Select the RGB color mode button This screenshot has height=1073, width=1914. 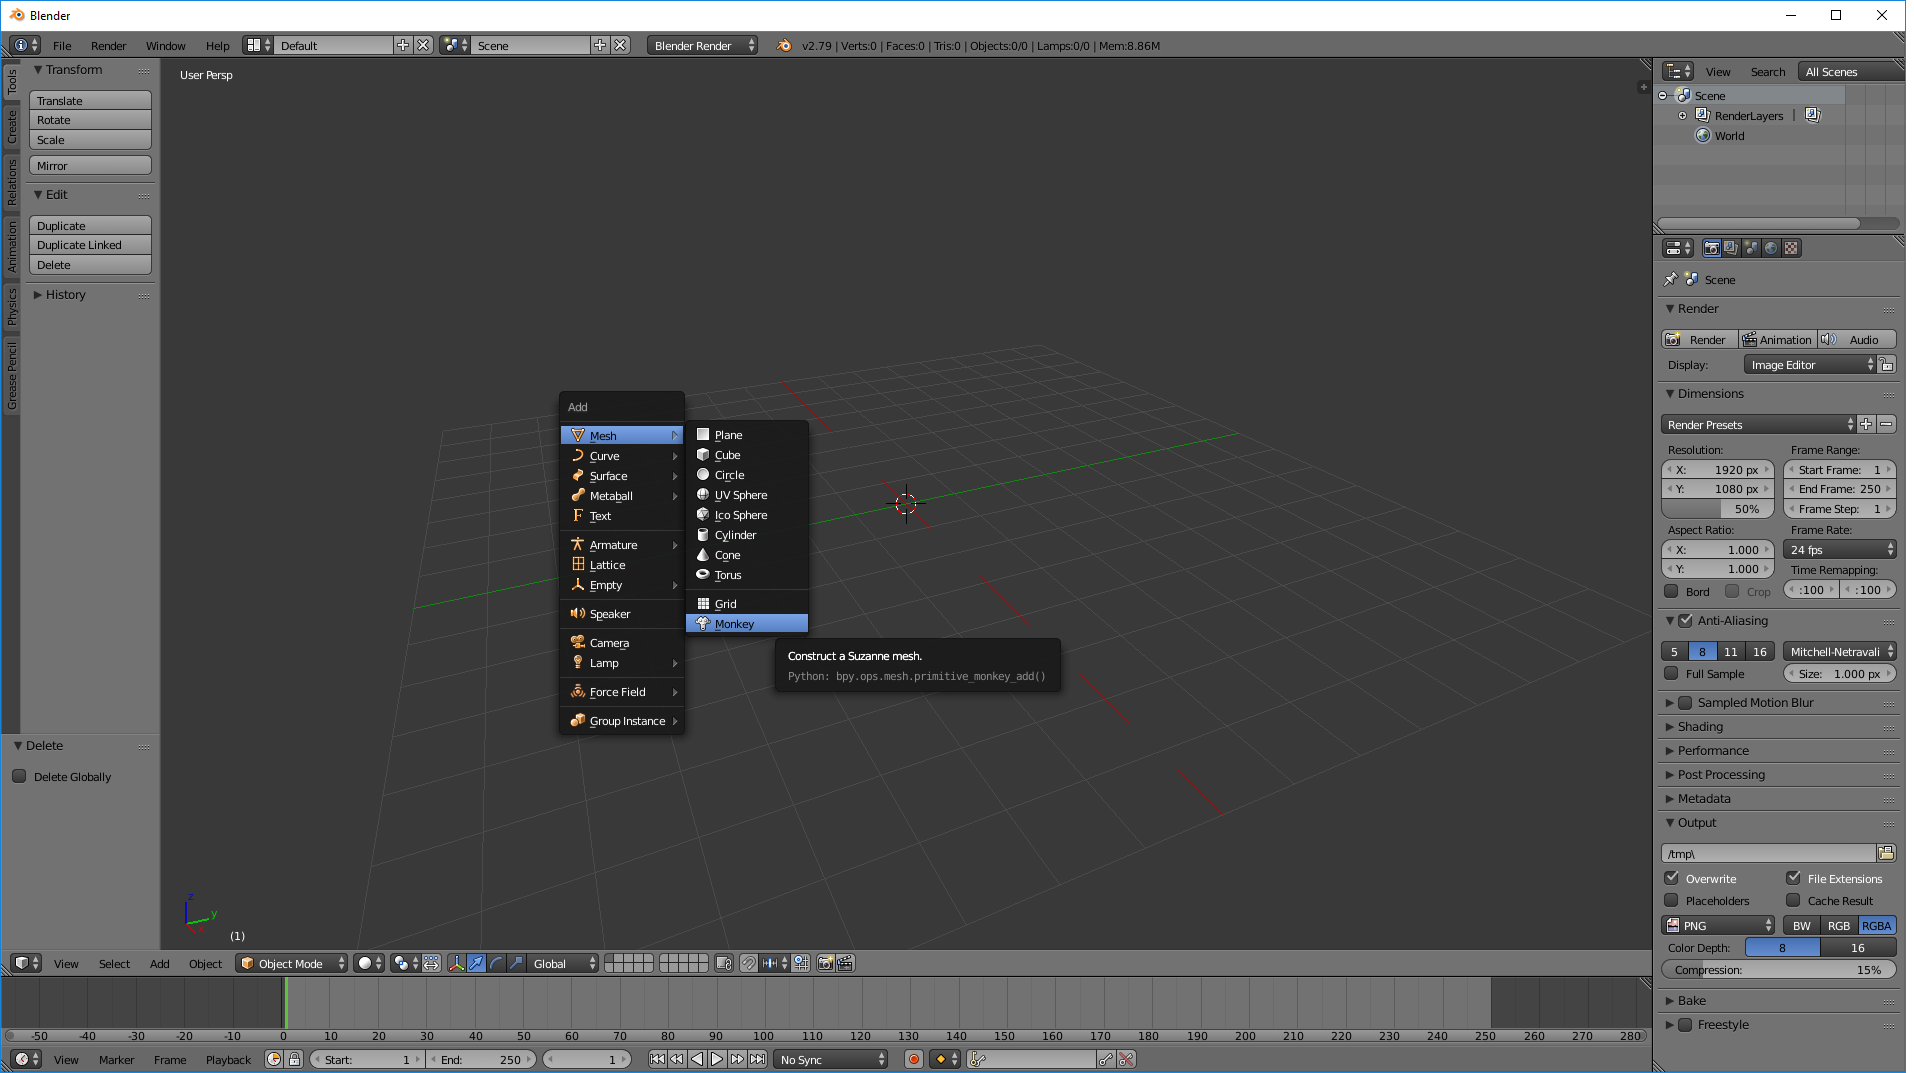point(1838,925)
